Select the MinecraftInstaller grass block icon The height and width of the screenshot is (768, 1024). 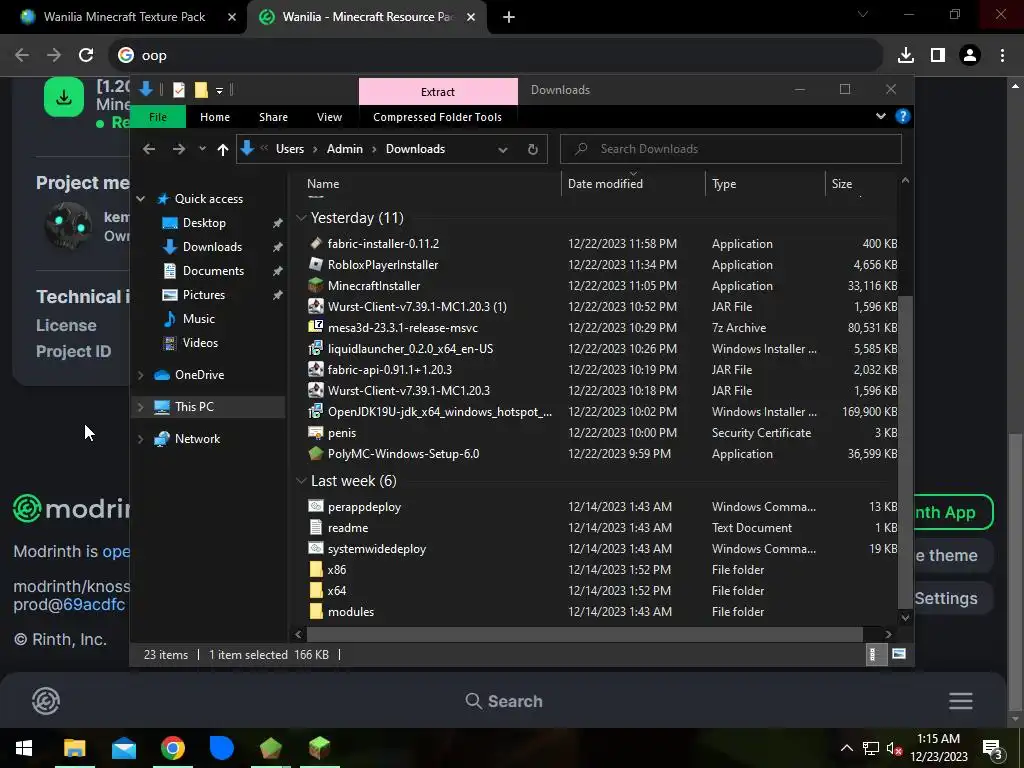(x=316, y=285)
